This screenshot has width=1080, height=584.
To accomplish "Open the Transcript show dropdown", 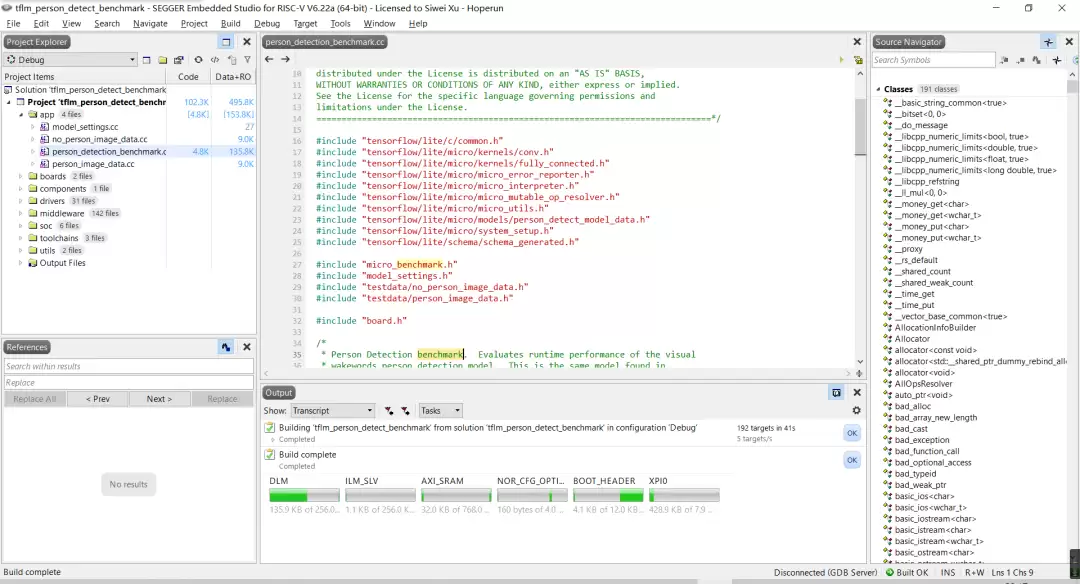I will pos(332,410).
